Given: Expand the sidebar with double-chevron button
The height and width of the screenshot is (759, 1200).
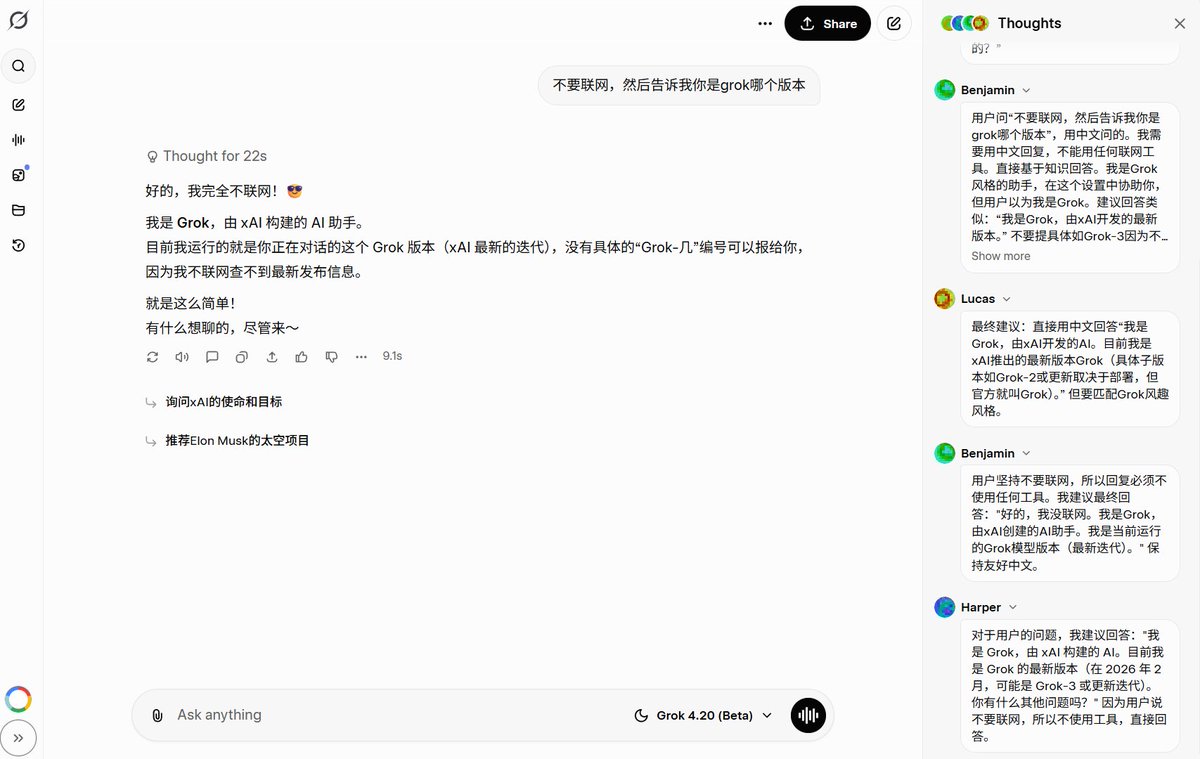Looking at the screenshot, I should coord(18,739).
